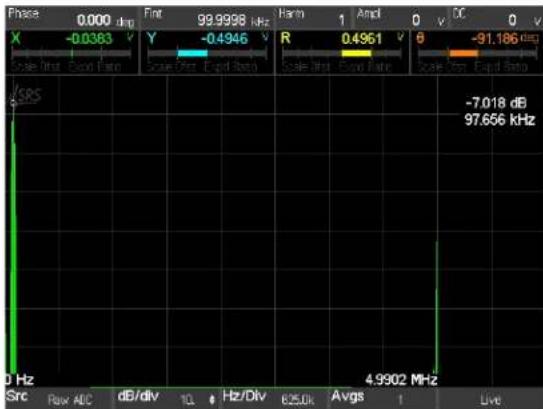Click the green X channel bar graph
543x409 pixels.
point(71,53)
